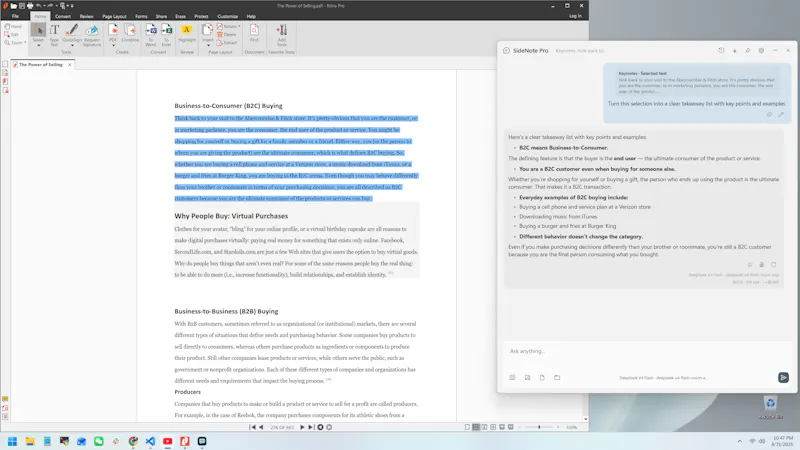Open the Rotate pages dropdown

(229, 26)
